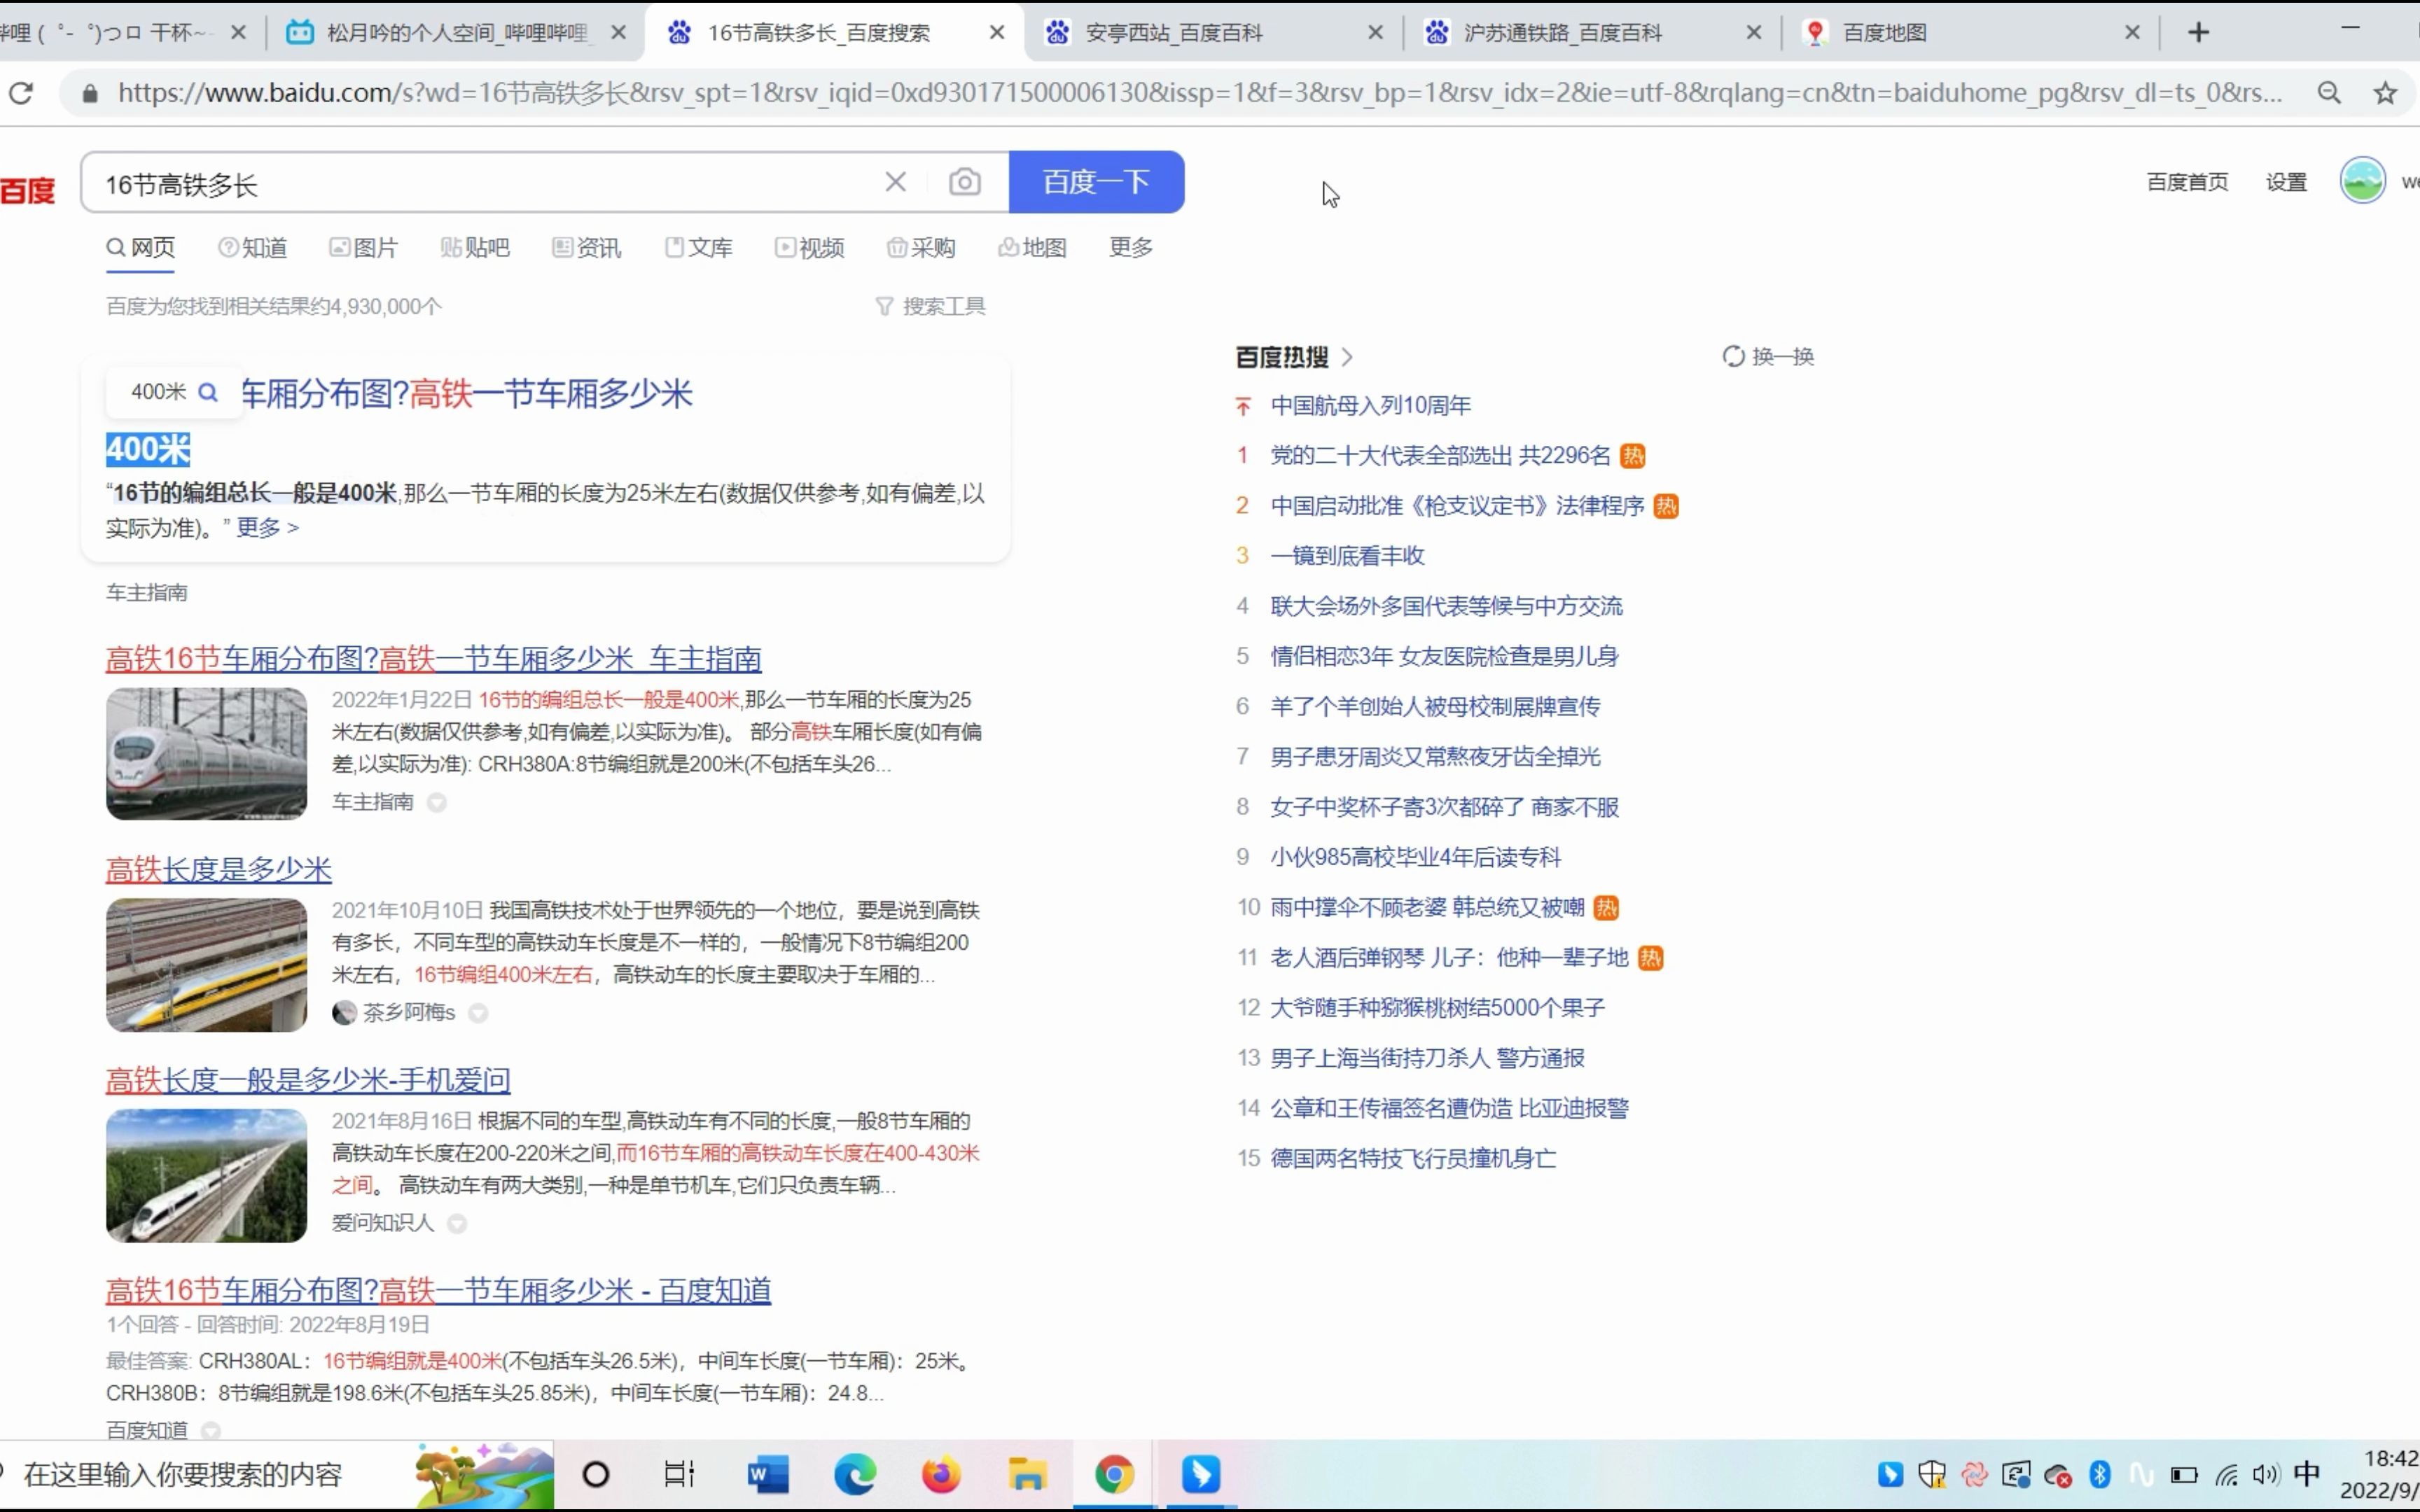This screenshot has width=2420, height=1512.
Task: Open hot search 一镜到底看丰收
Action: point(1347,556)
